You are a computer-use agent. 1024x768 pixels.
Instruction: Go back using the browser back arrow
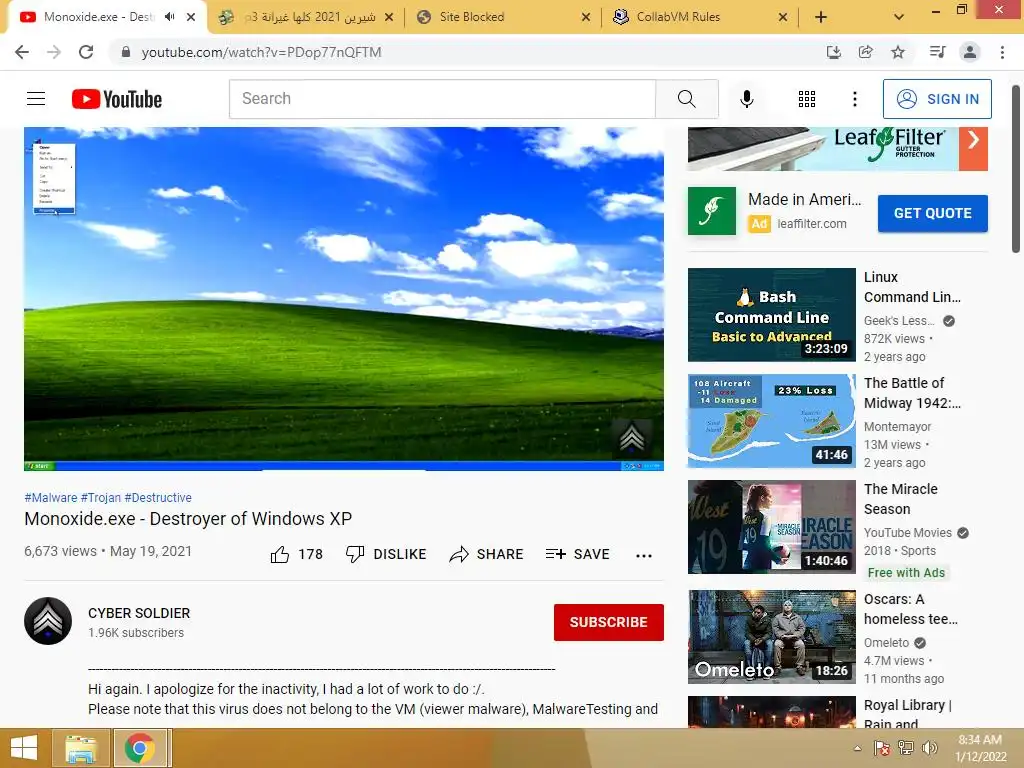(22, 52)
